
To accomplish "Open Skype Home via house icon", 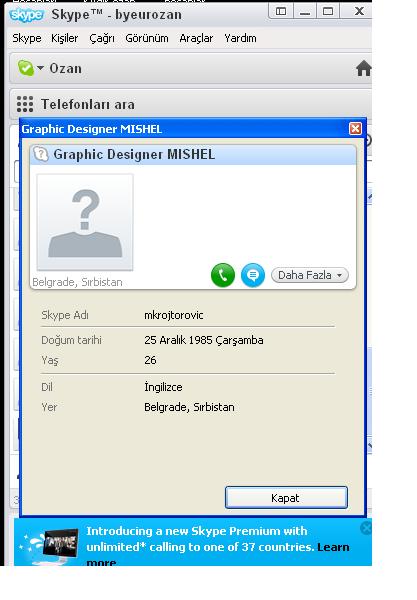I will pos(364,68).
